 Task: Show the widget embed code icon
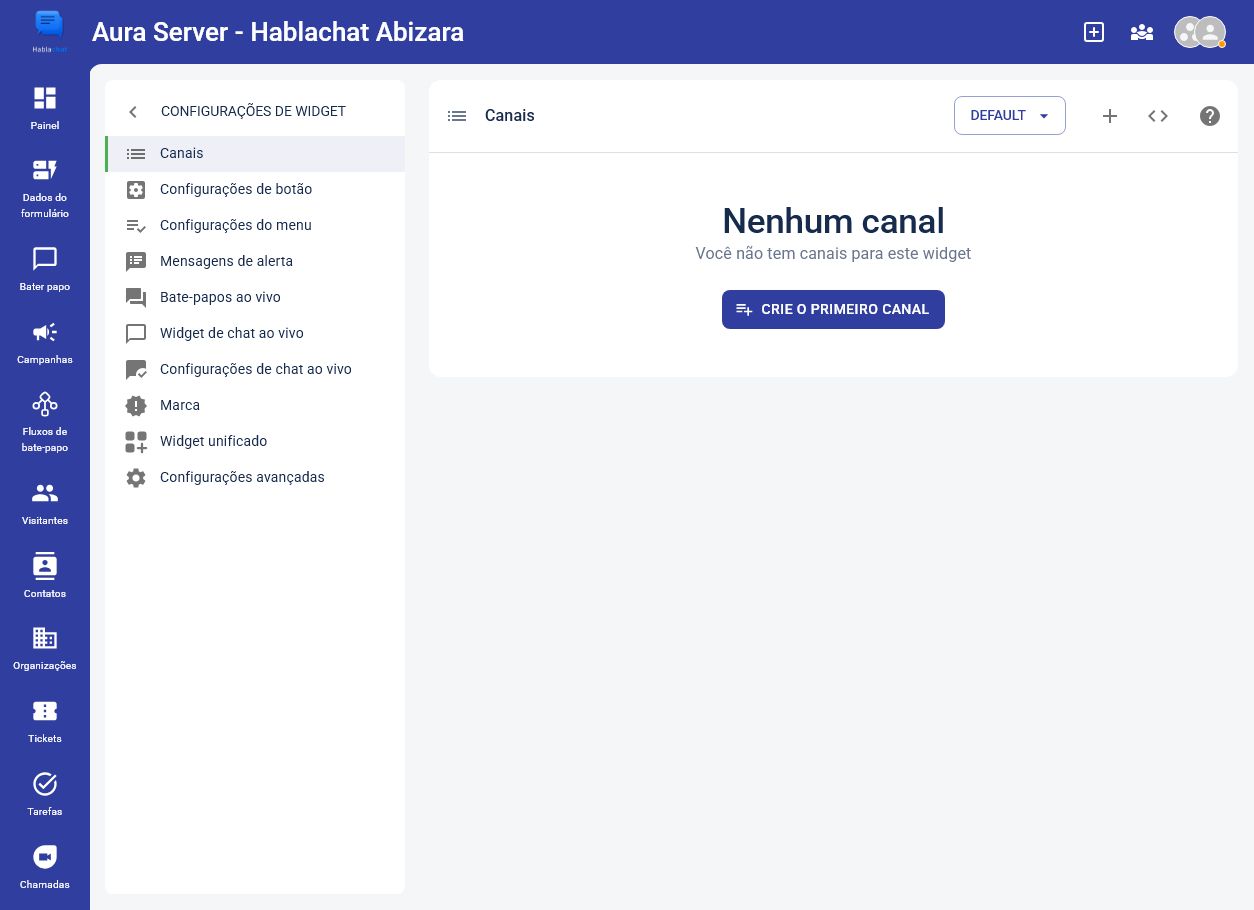tap(1158, 116)
